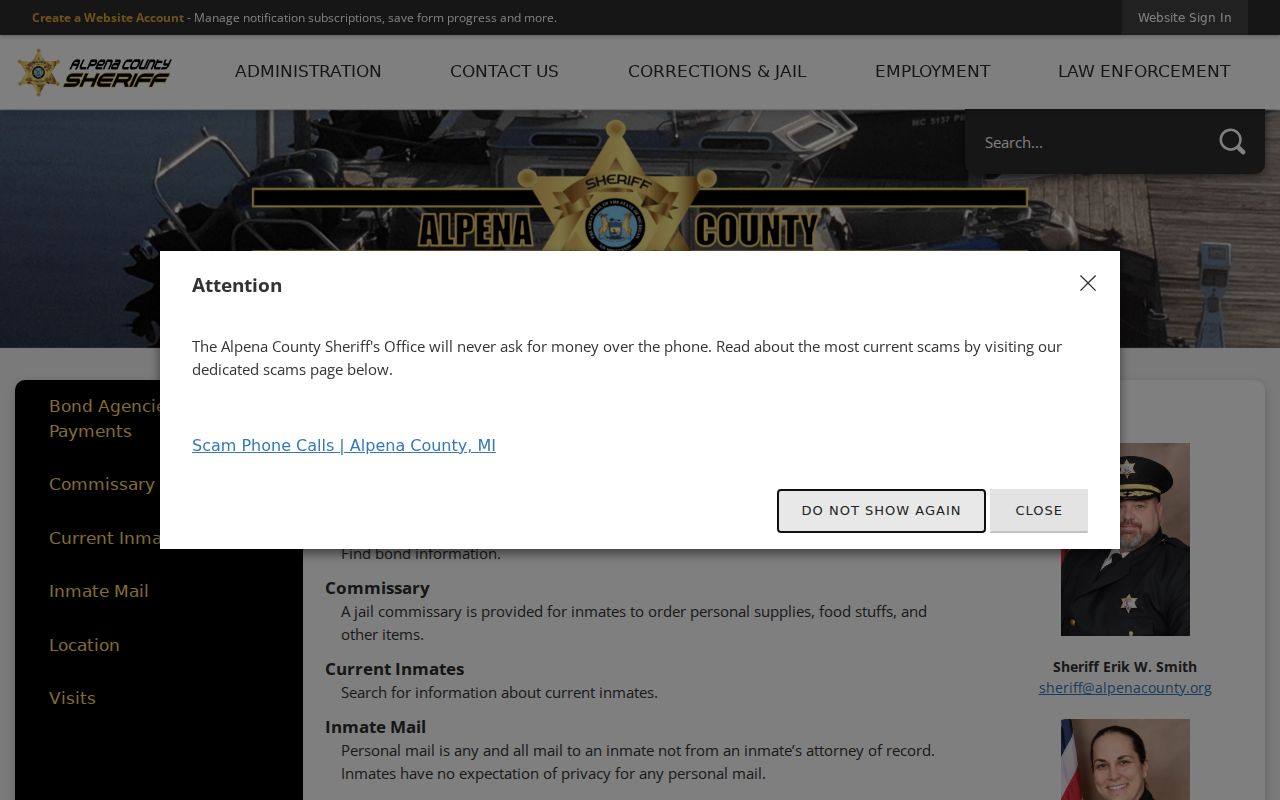This screenshot has height=800, width=1280.
Task: Open Bond Agencies Payments in the sidebar
Action: (105, 418)
